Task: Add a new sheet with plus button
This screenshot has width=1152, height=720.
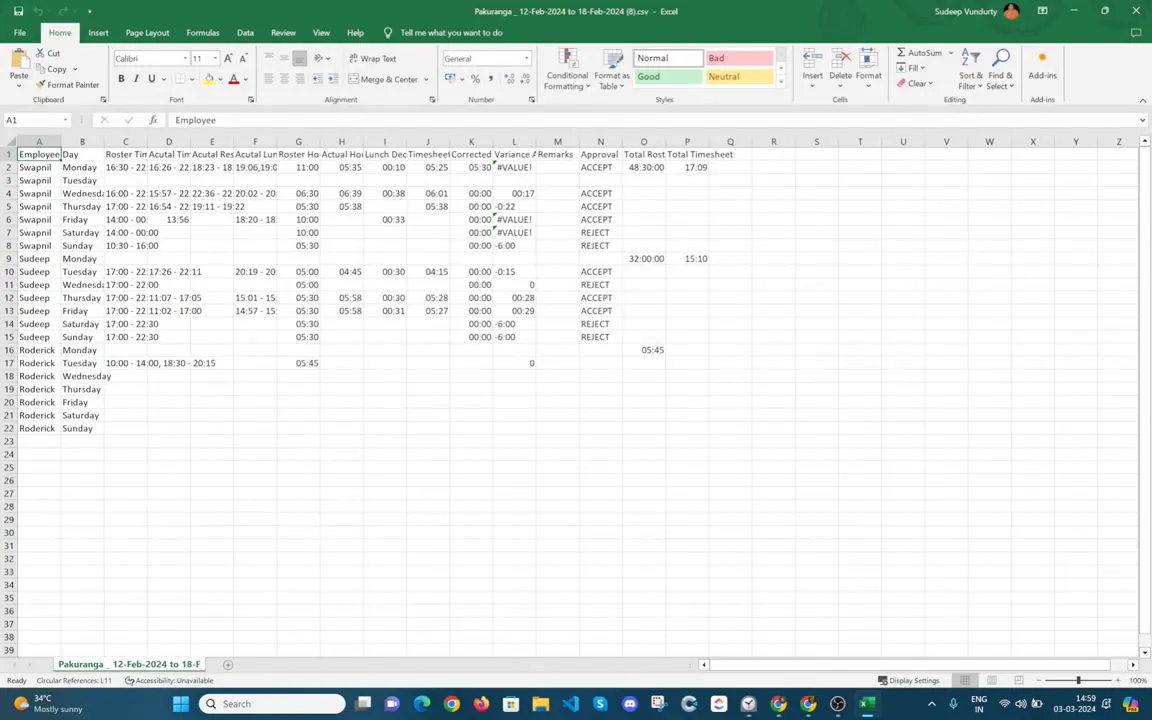Action: 228,665
